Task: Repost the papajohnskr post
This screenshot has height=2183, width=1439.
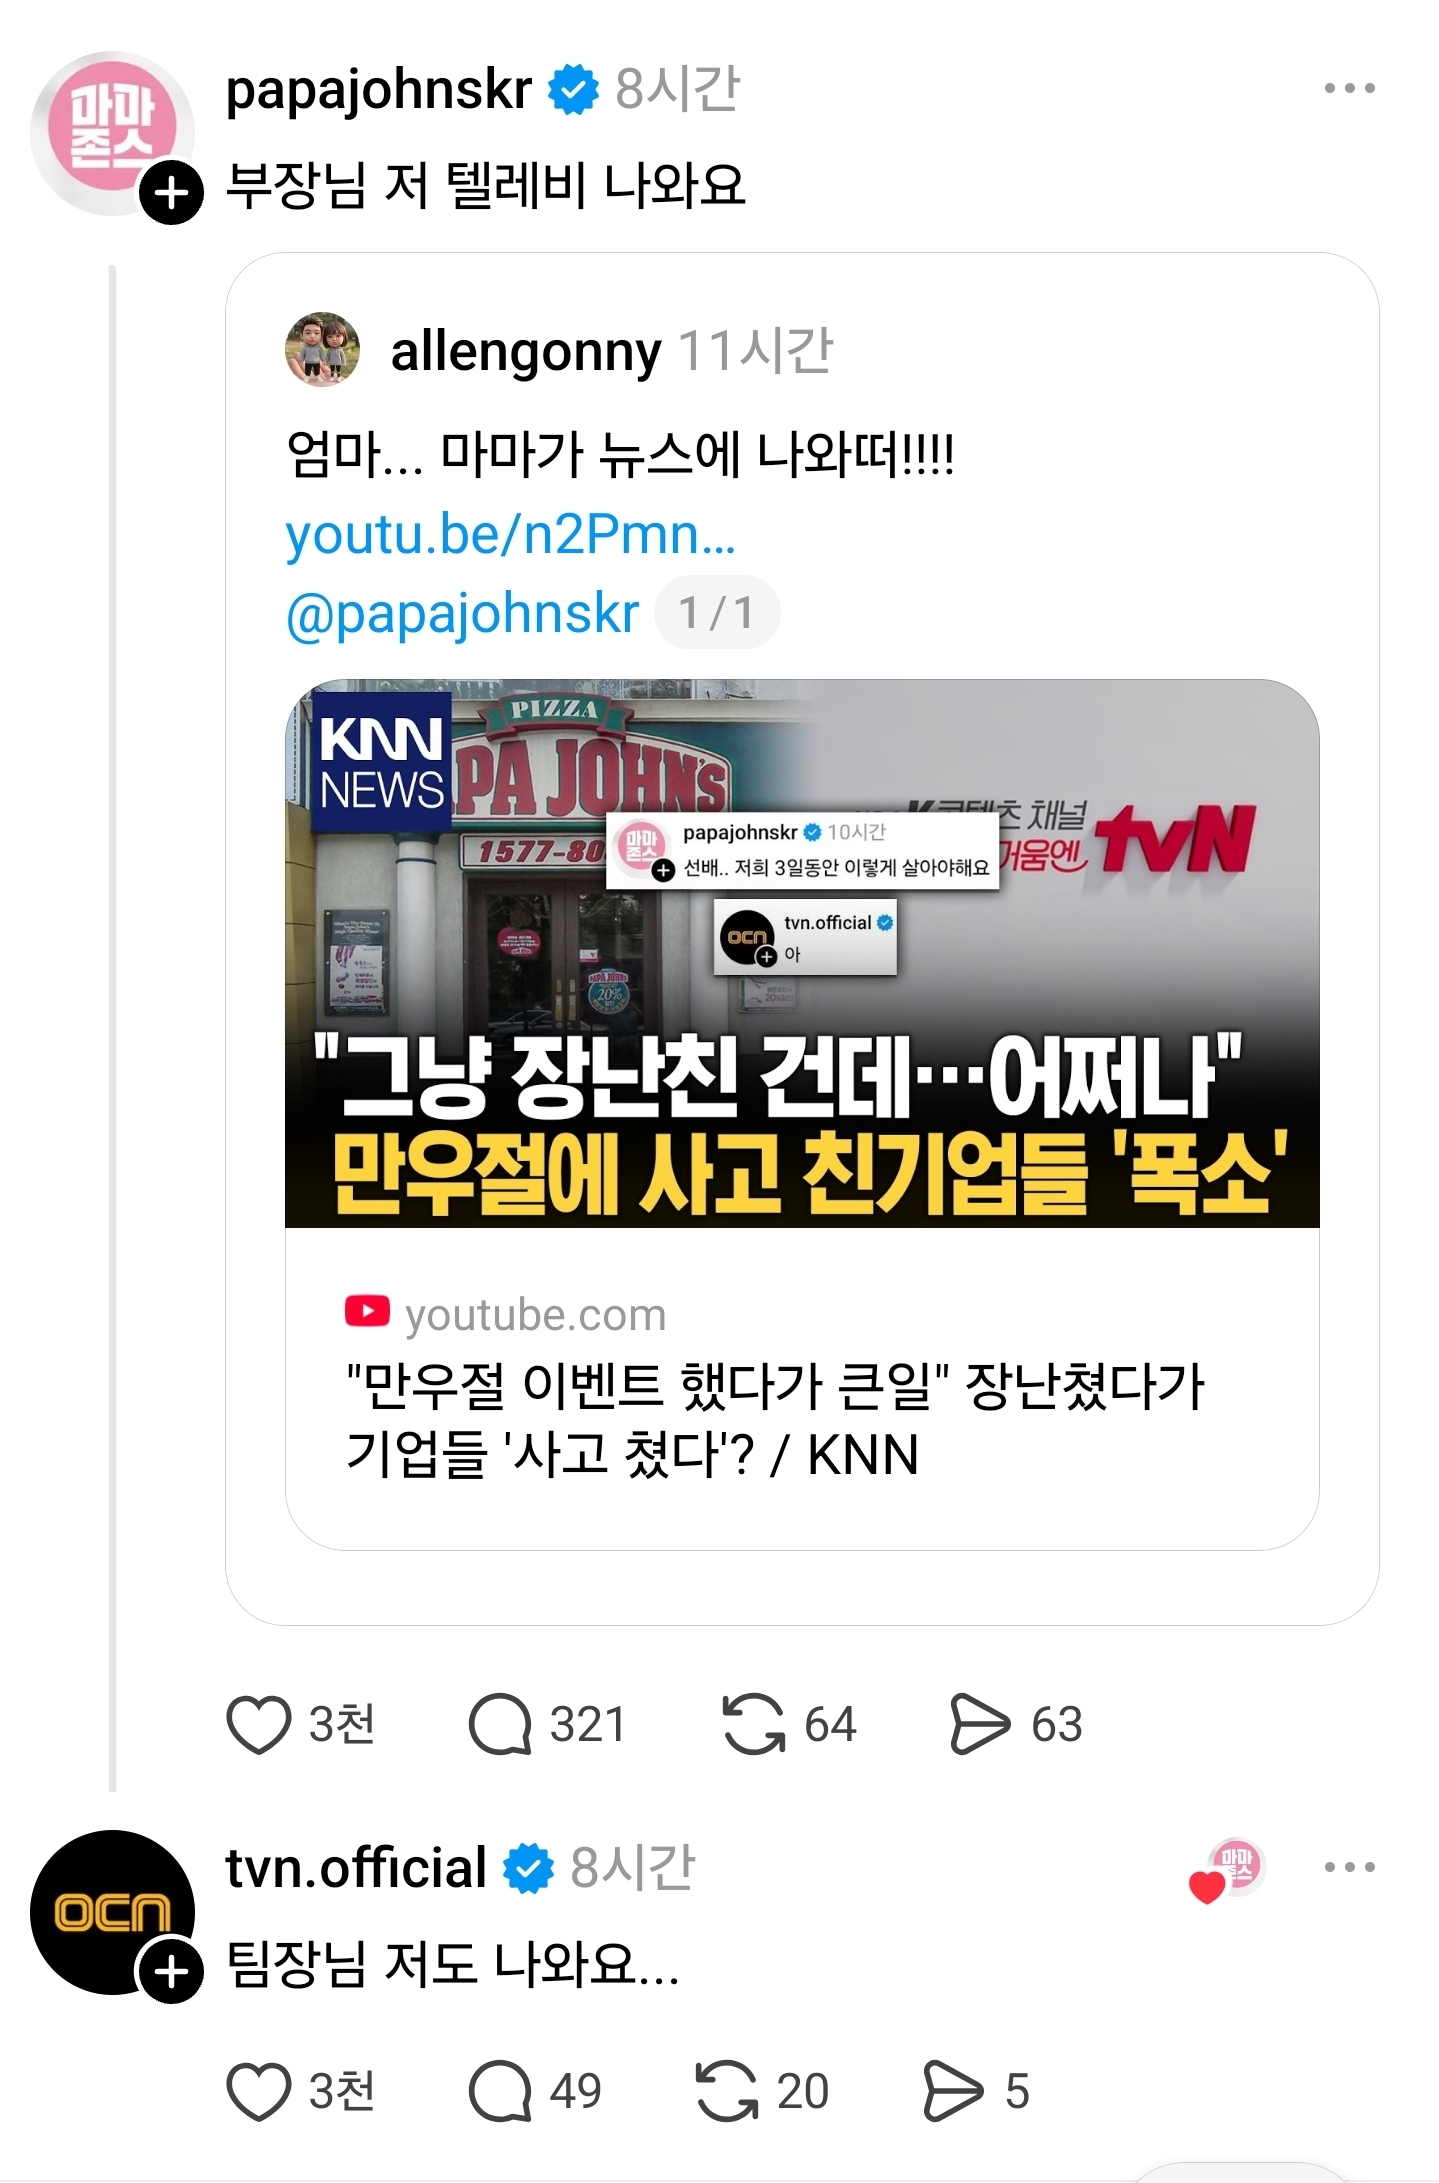Action: pos(754,1724)
